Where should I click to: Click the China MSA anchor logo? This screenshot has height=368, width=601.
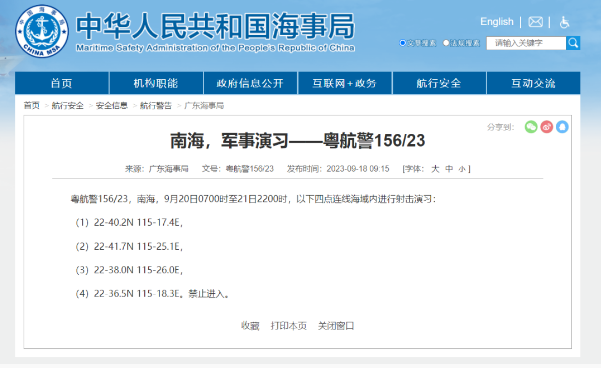coord(42,31)
